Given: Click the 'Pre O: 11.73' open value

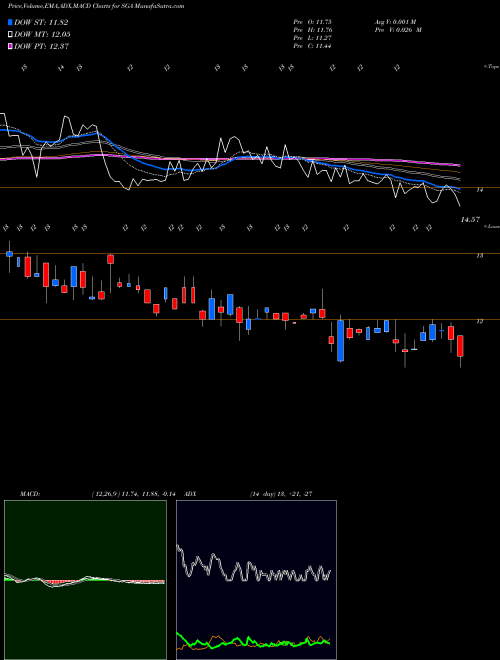Looking at the screenshot, I should (313, 21).
